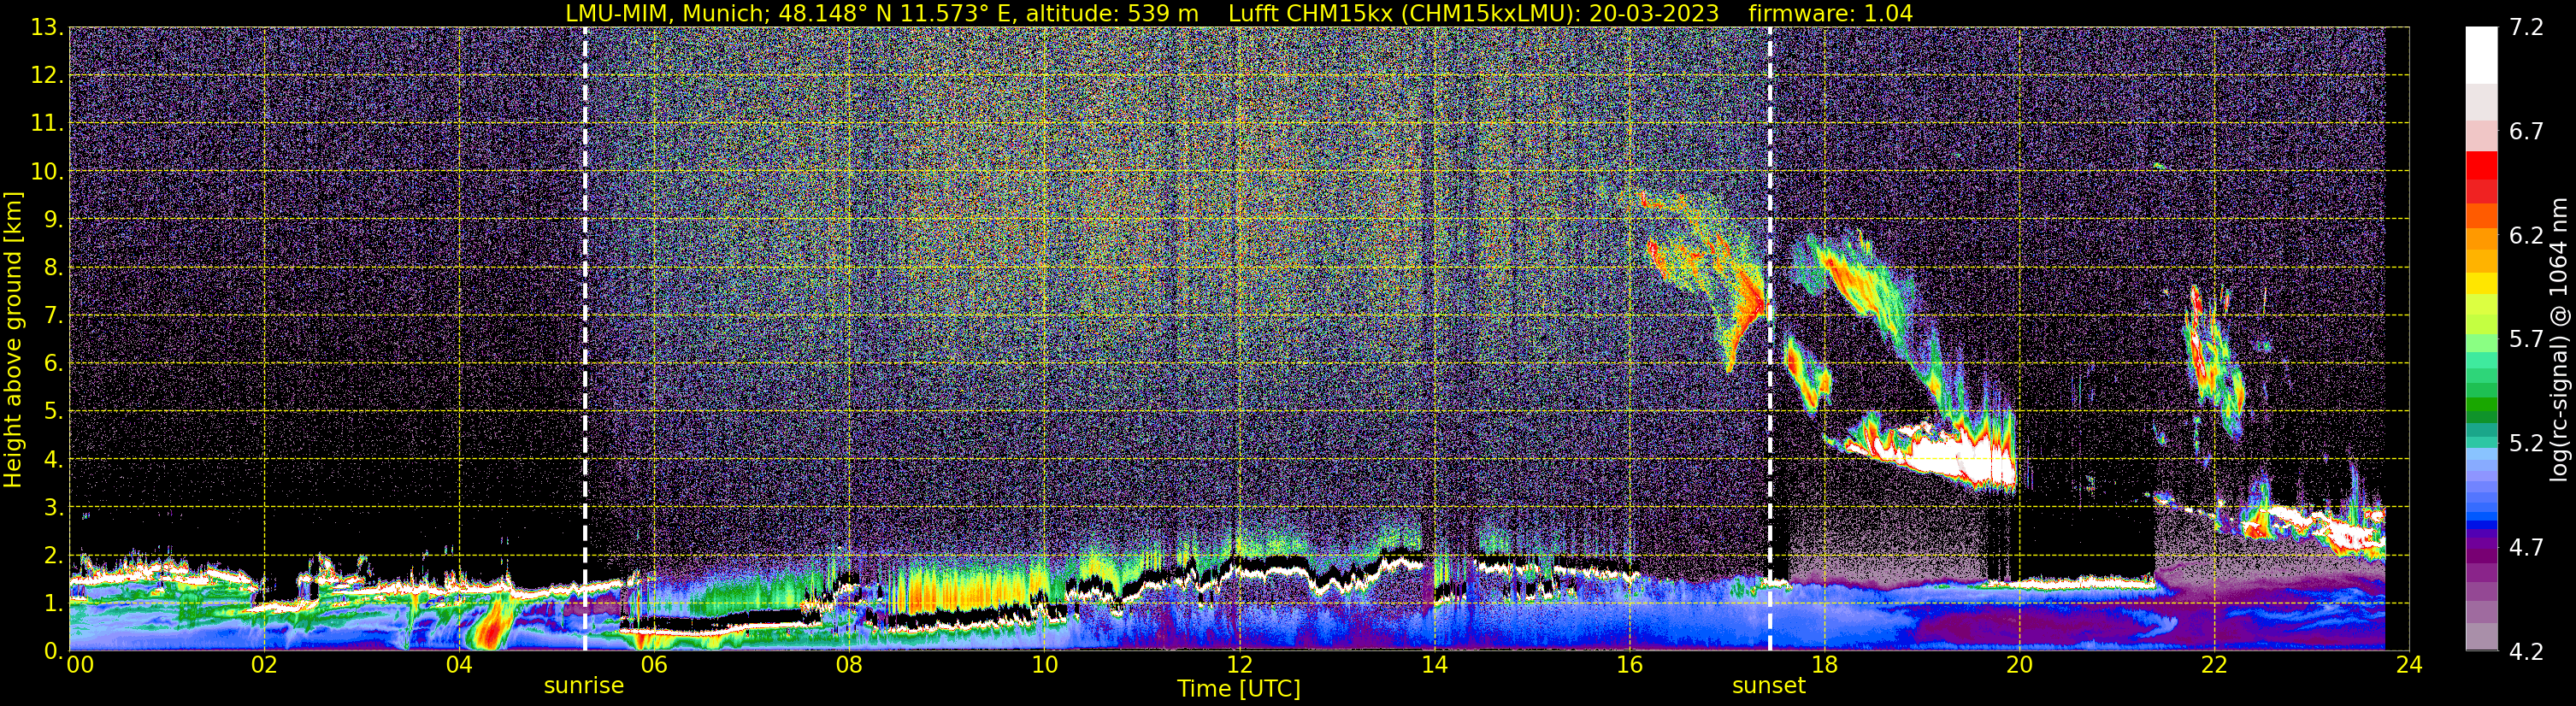
Task: Click the '4.' height axis tick label
Action: (54, 460)
